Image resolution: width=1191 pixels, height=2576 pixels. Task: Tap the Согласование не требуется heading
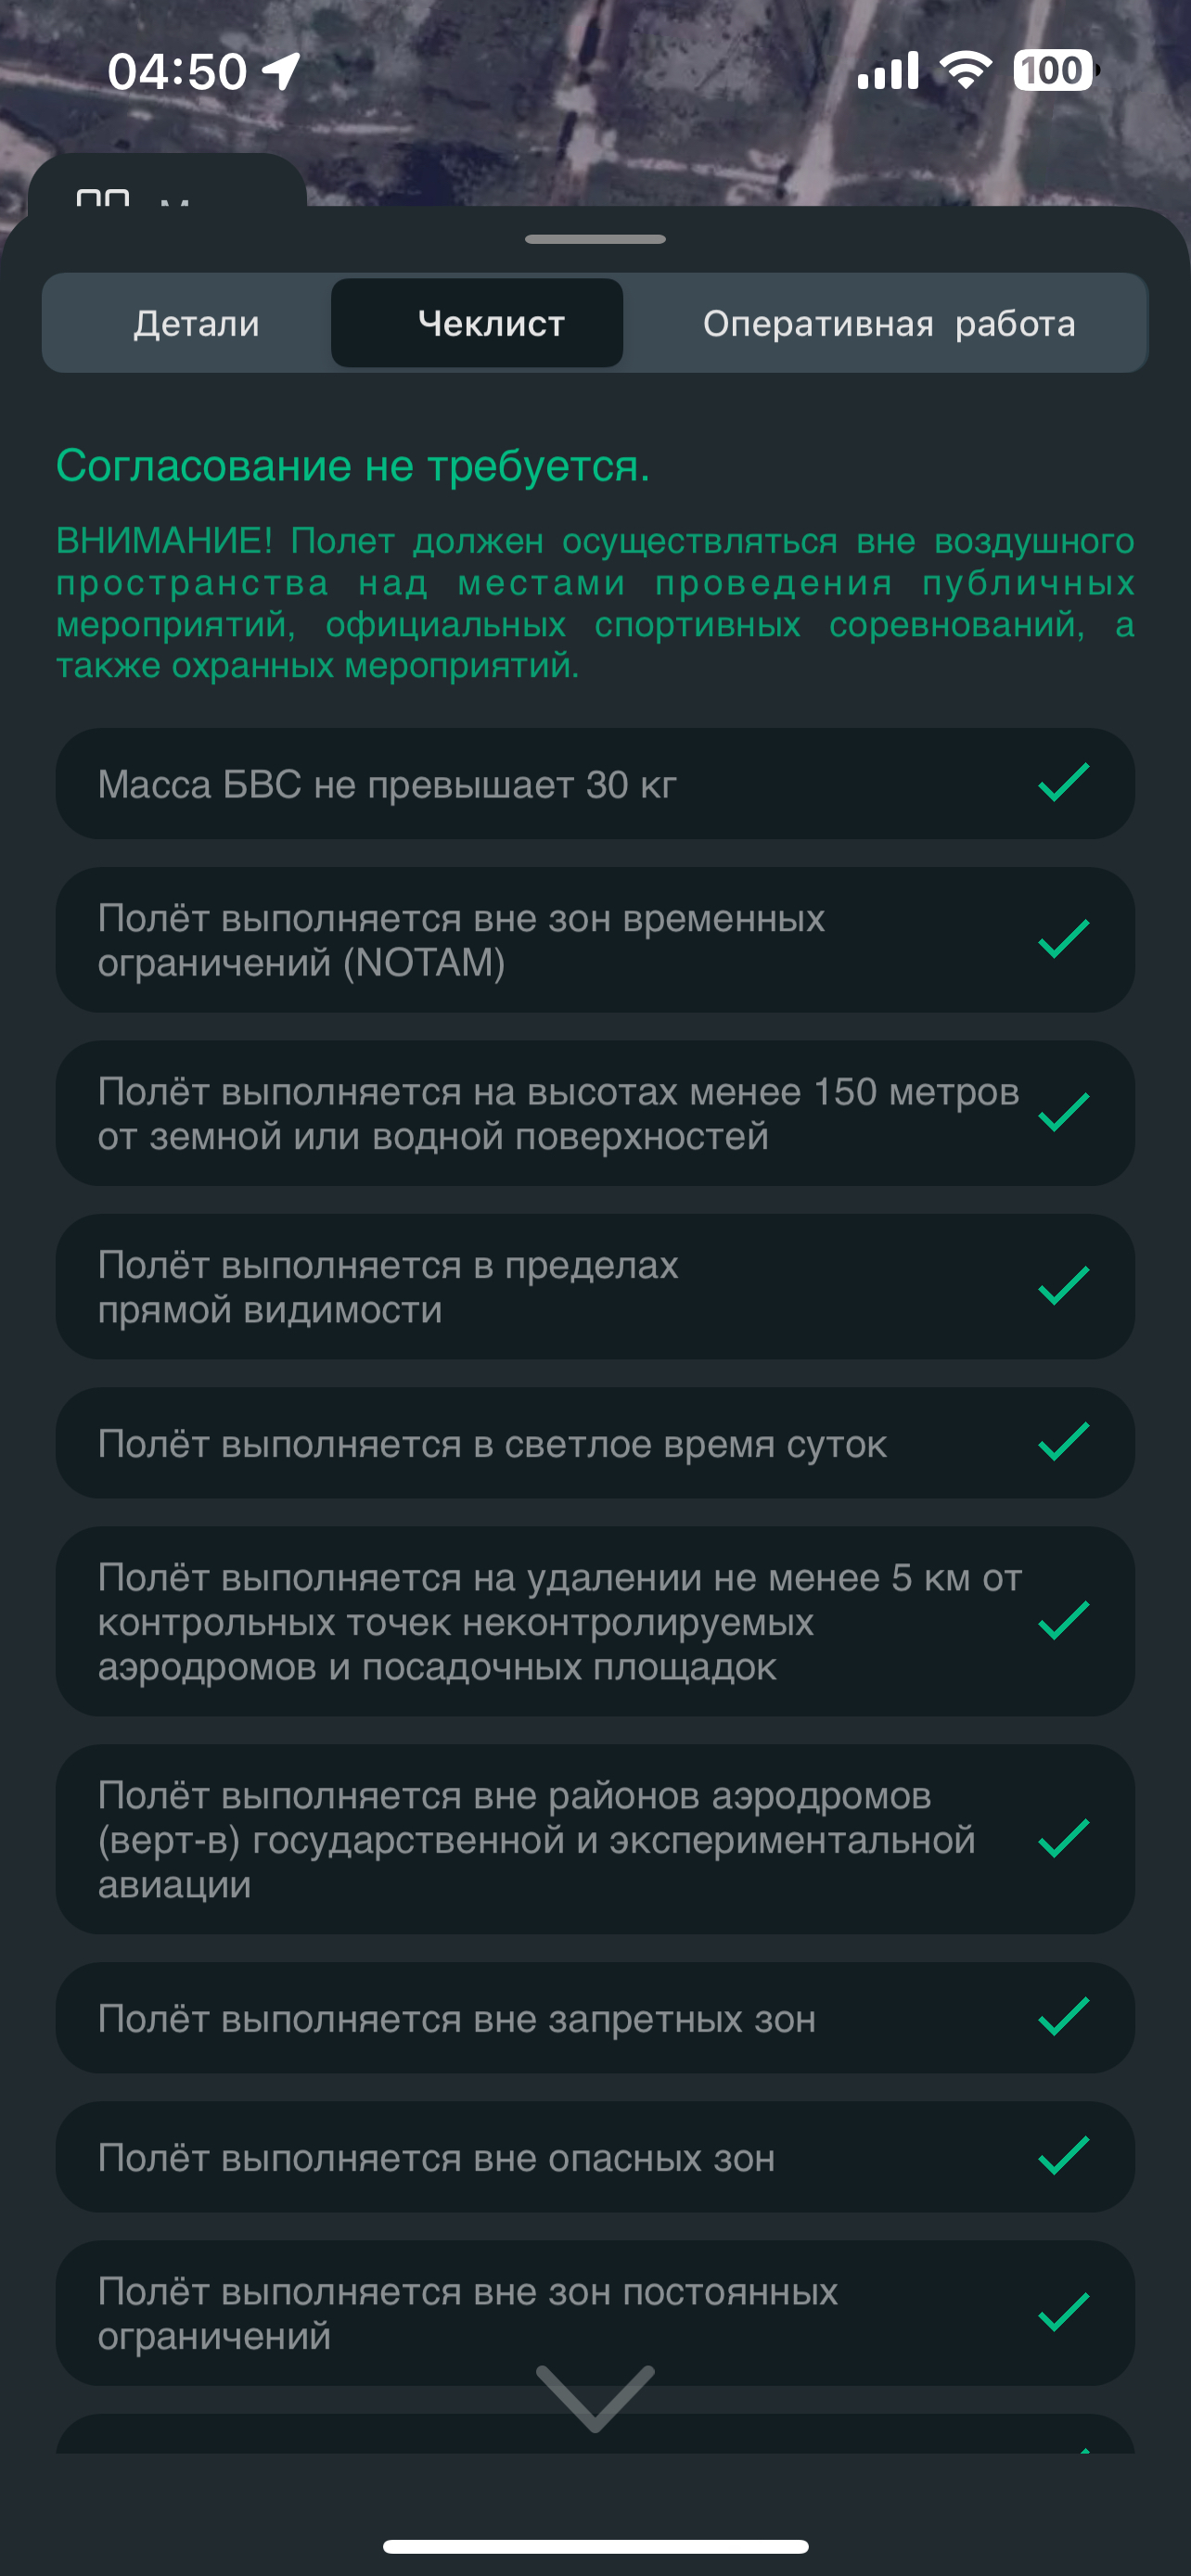353,466
